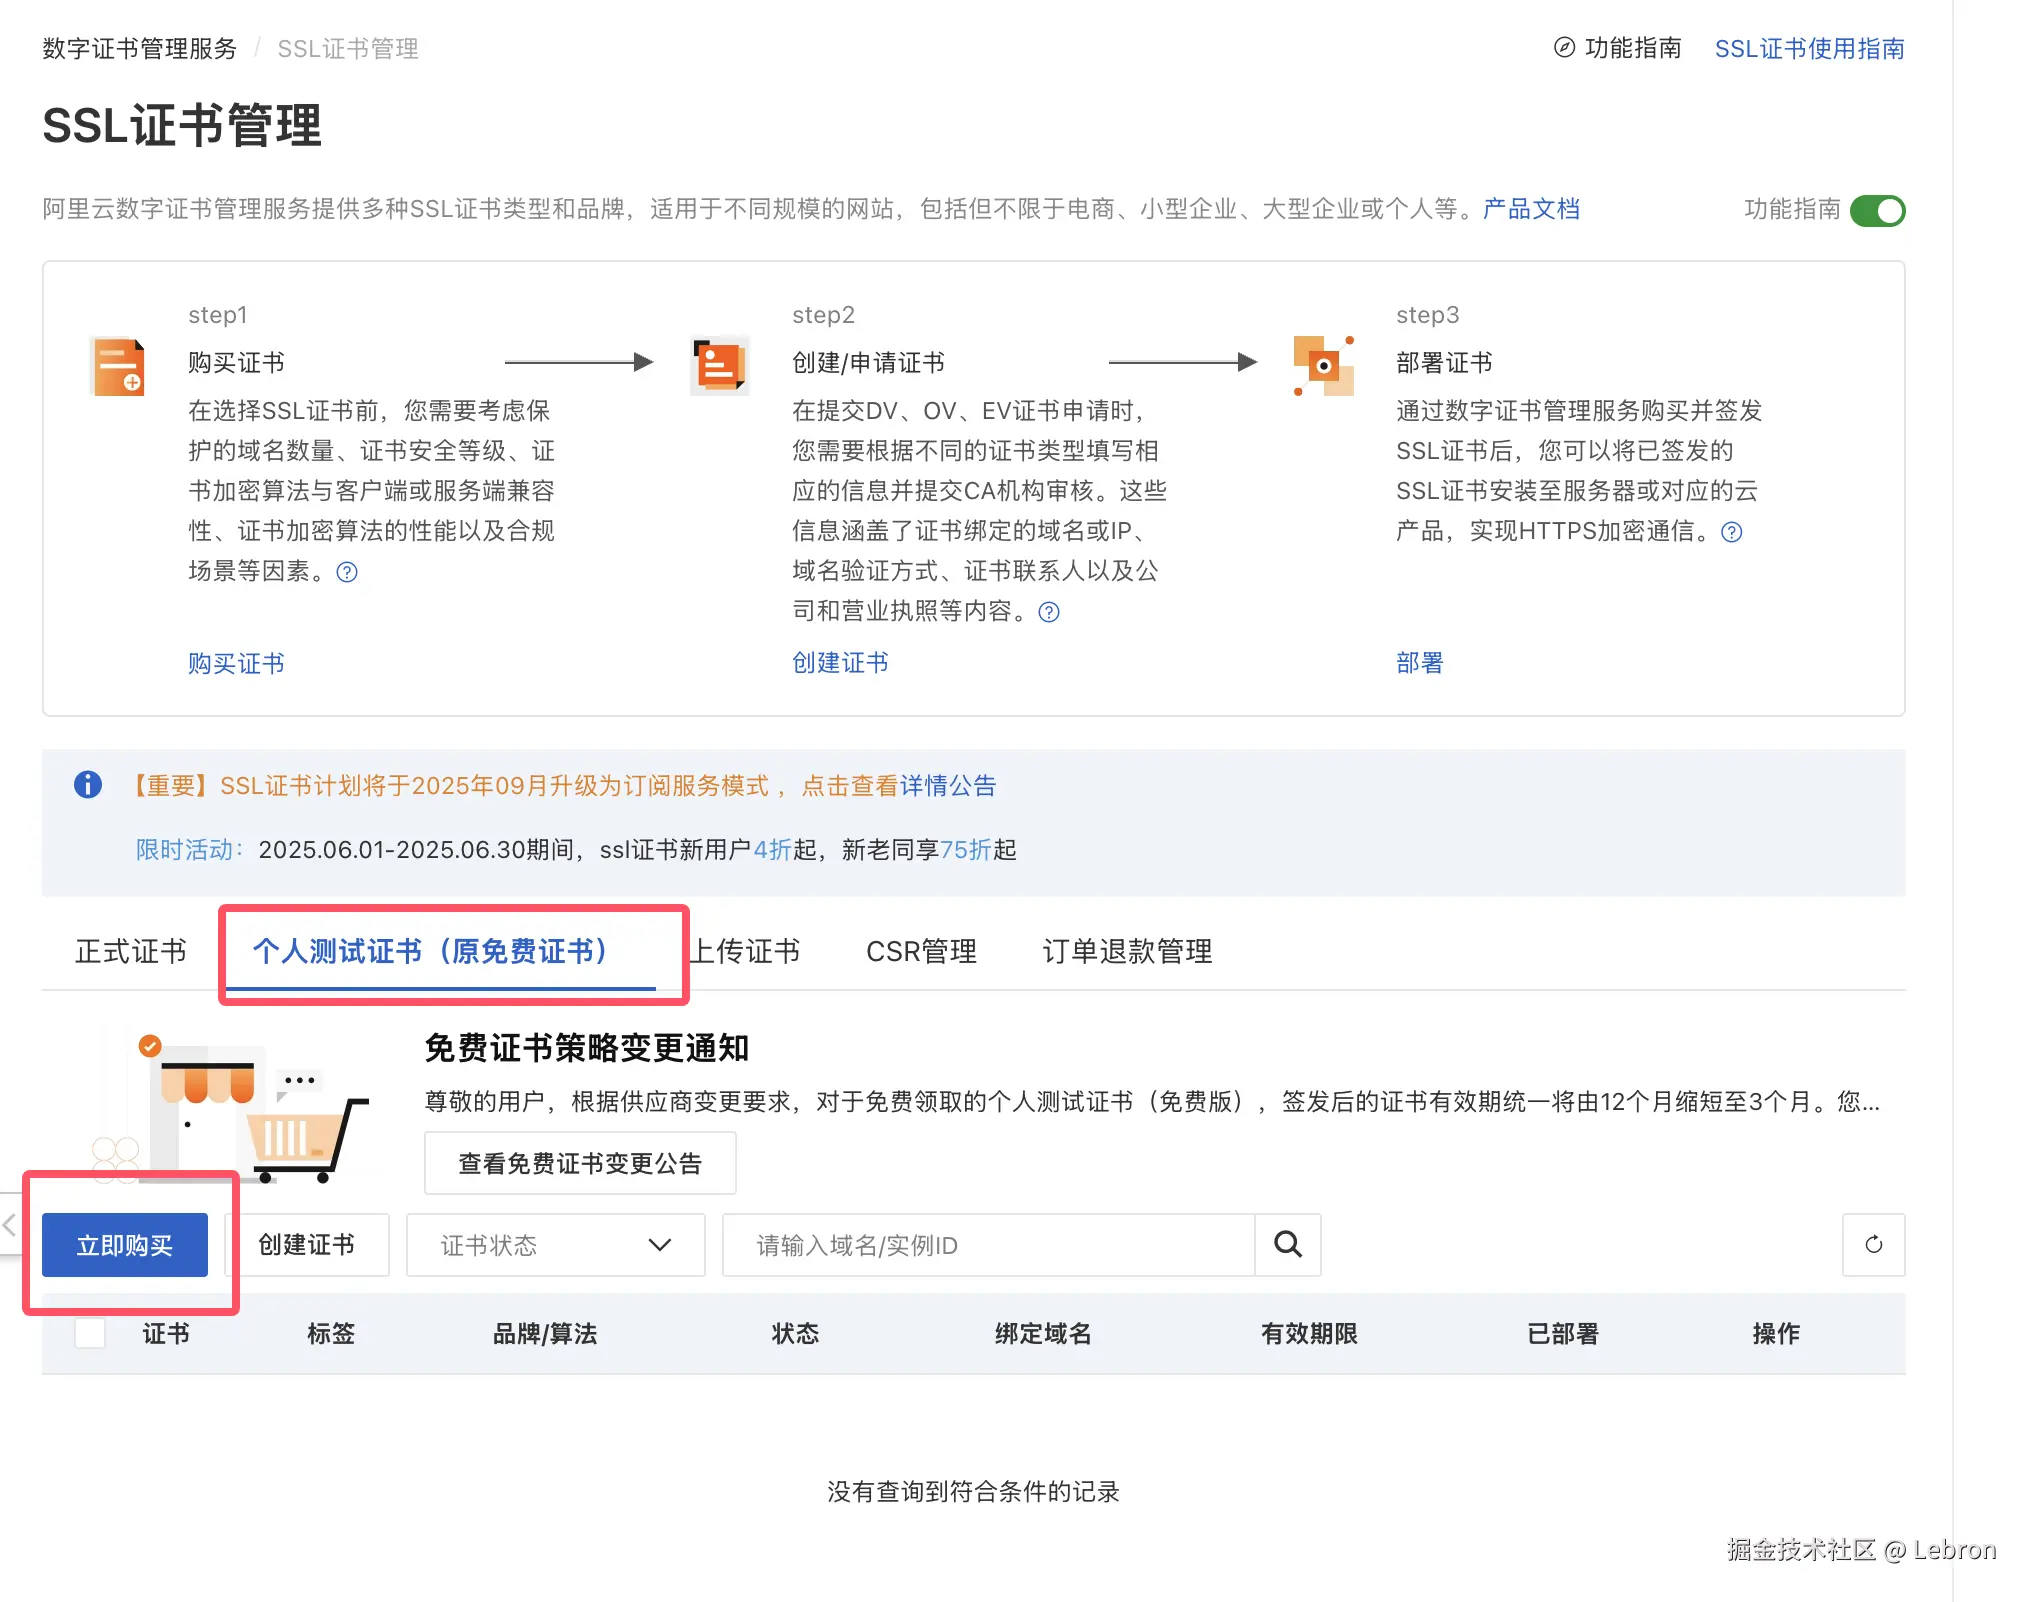Switch to the 正式证书 tab
Screen dimensions: 2036x1602
[x=130, y=951]
